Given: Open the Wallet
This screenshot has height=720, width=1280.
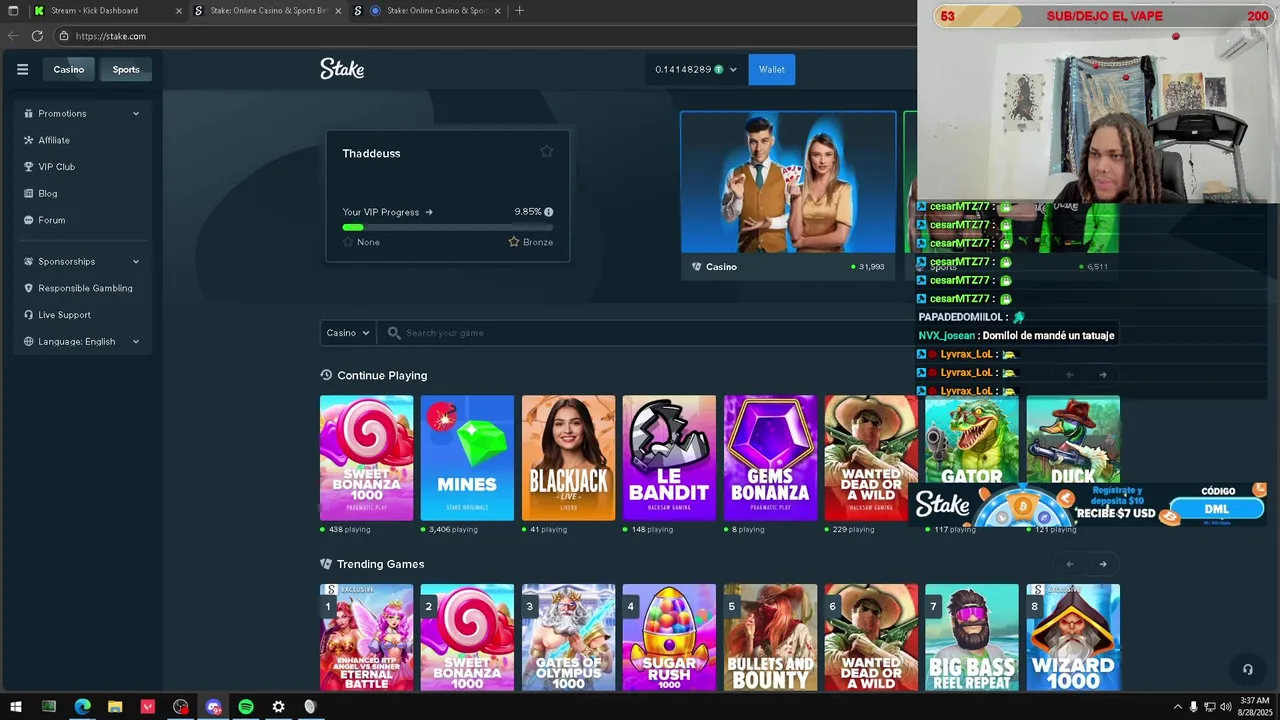Looking at the screenshot, I should click(x=772, y=69).
